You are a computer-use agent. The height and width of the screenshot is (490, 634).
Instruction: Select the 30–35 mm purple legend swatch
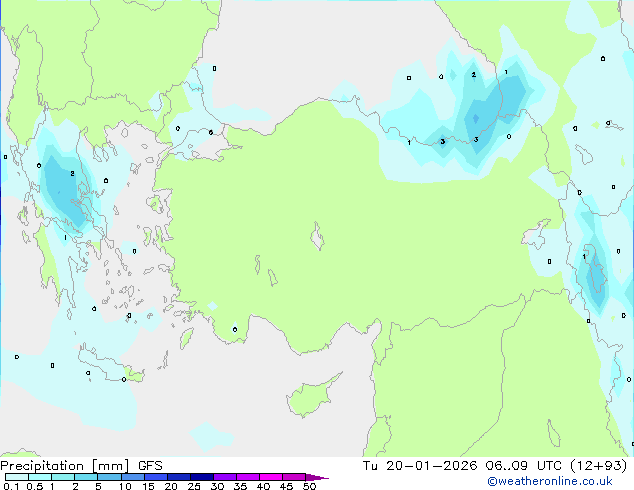tap(224, 477)
